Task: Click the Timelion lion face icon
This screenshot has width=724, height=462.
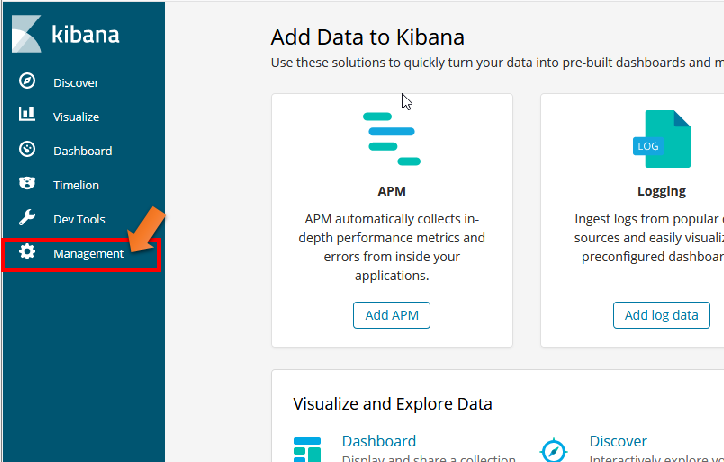Action: click(x=27, y=183)
